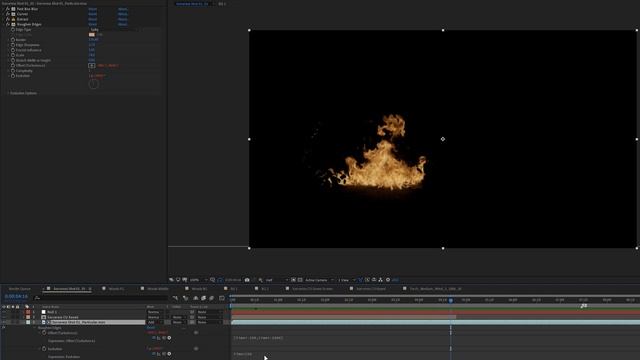Image resolution: width=640 pixels, height=360 pixels.
Task: Click the Complexity stopwatch
Action: [13, 71]
